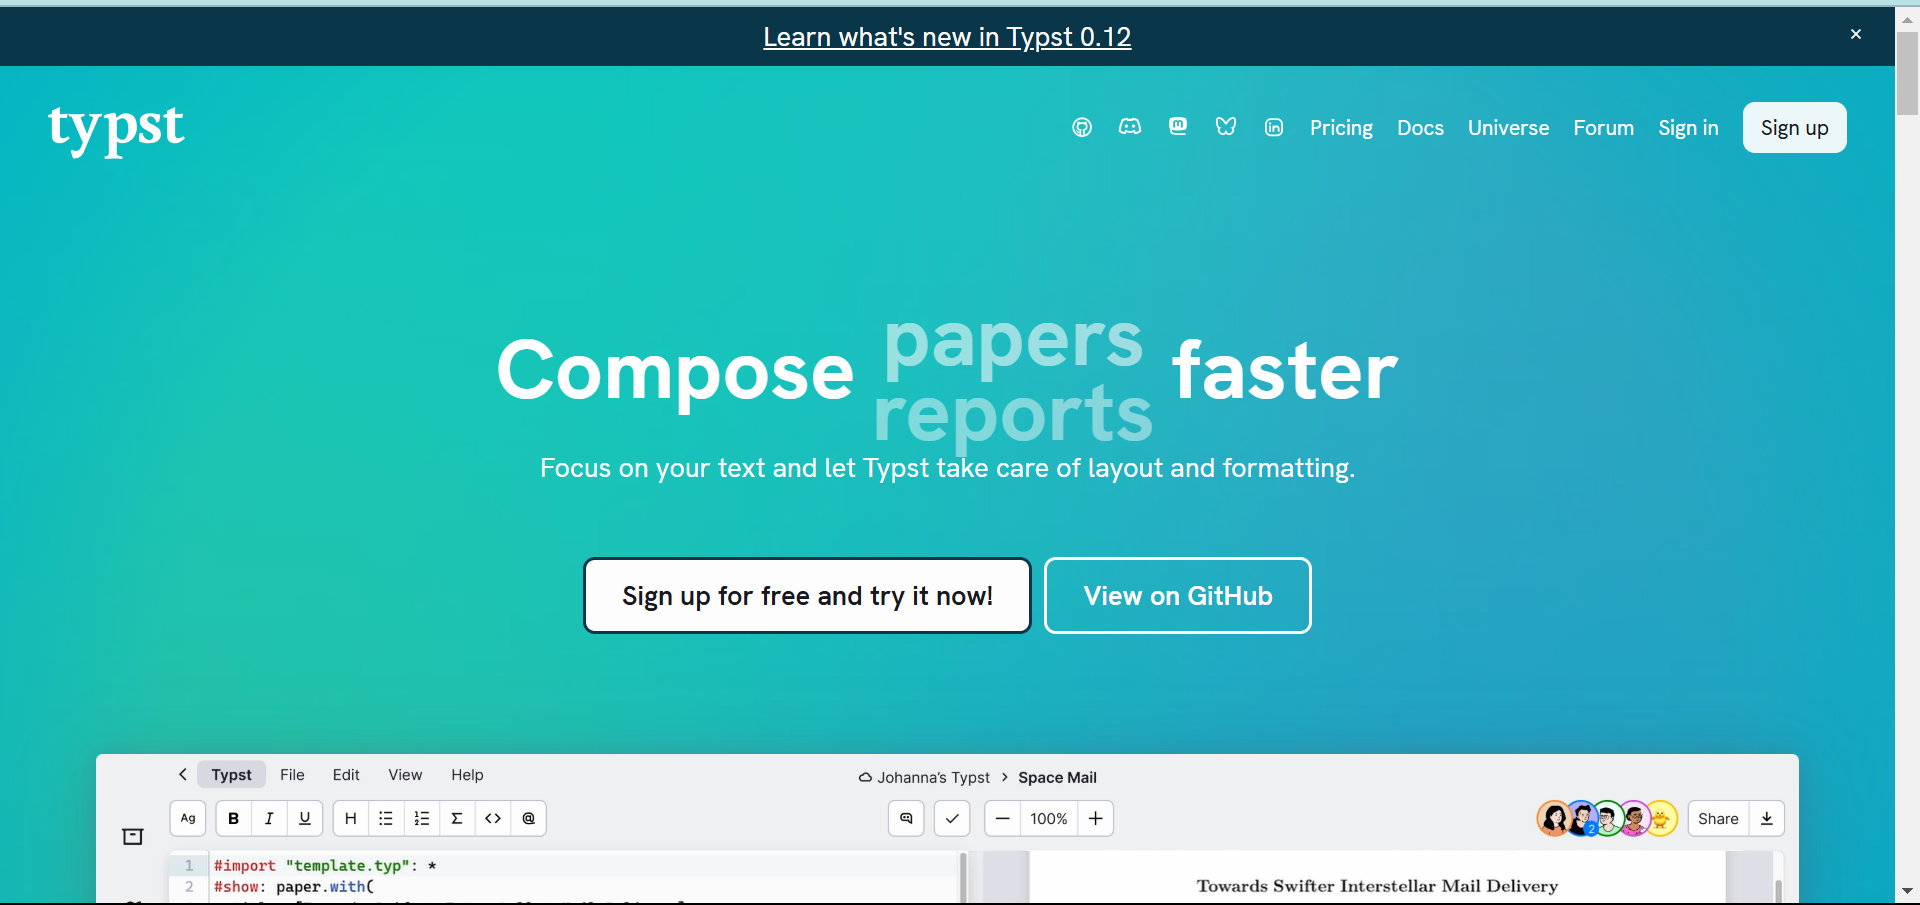1920x905 pixels.
Task: Zoom in with the plus button
Action: pyautogui.click(x=1096, y=818)
